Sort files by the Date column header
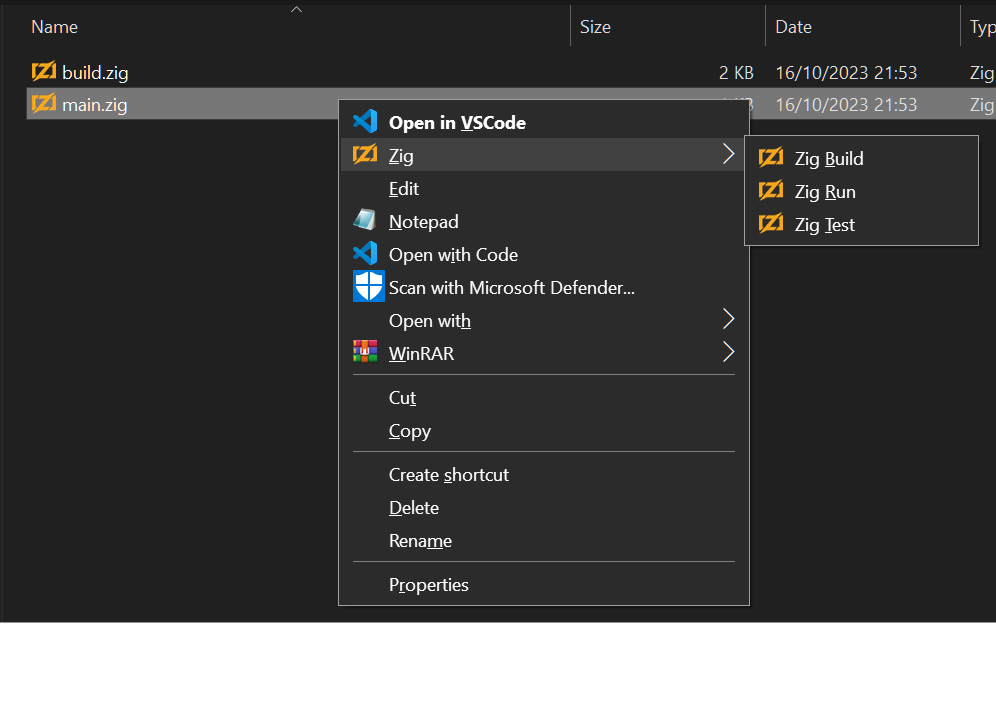 click(793, 27)
